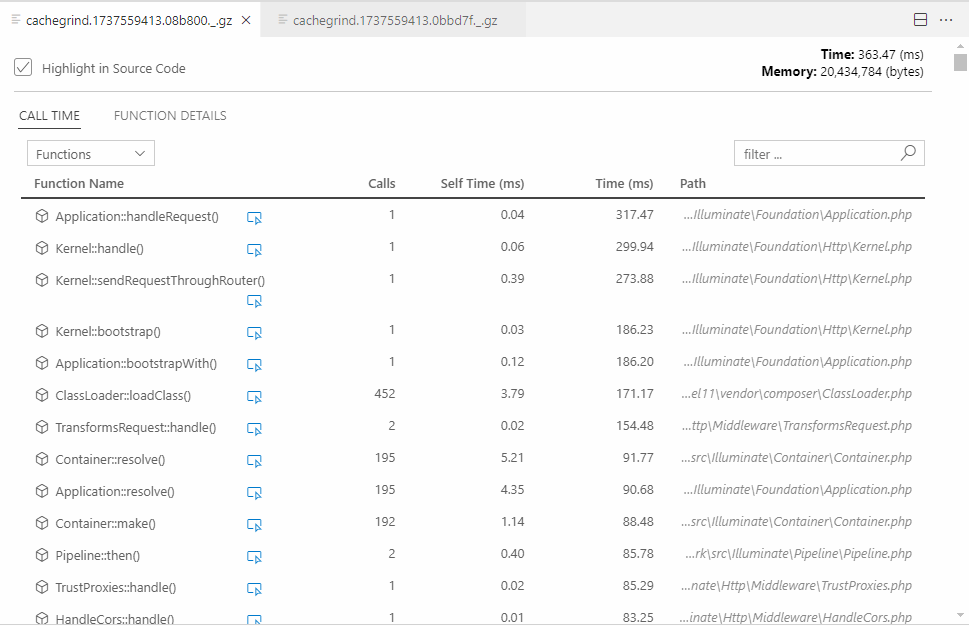Click cube icon beside ClassLoader::loadClass()
Image resolution: width=969 pixels, height=626 pixels.
pyautogui.click(x=41, y=395)
